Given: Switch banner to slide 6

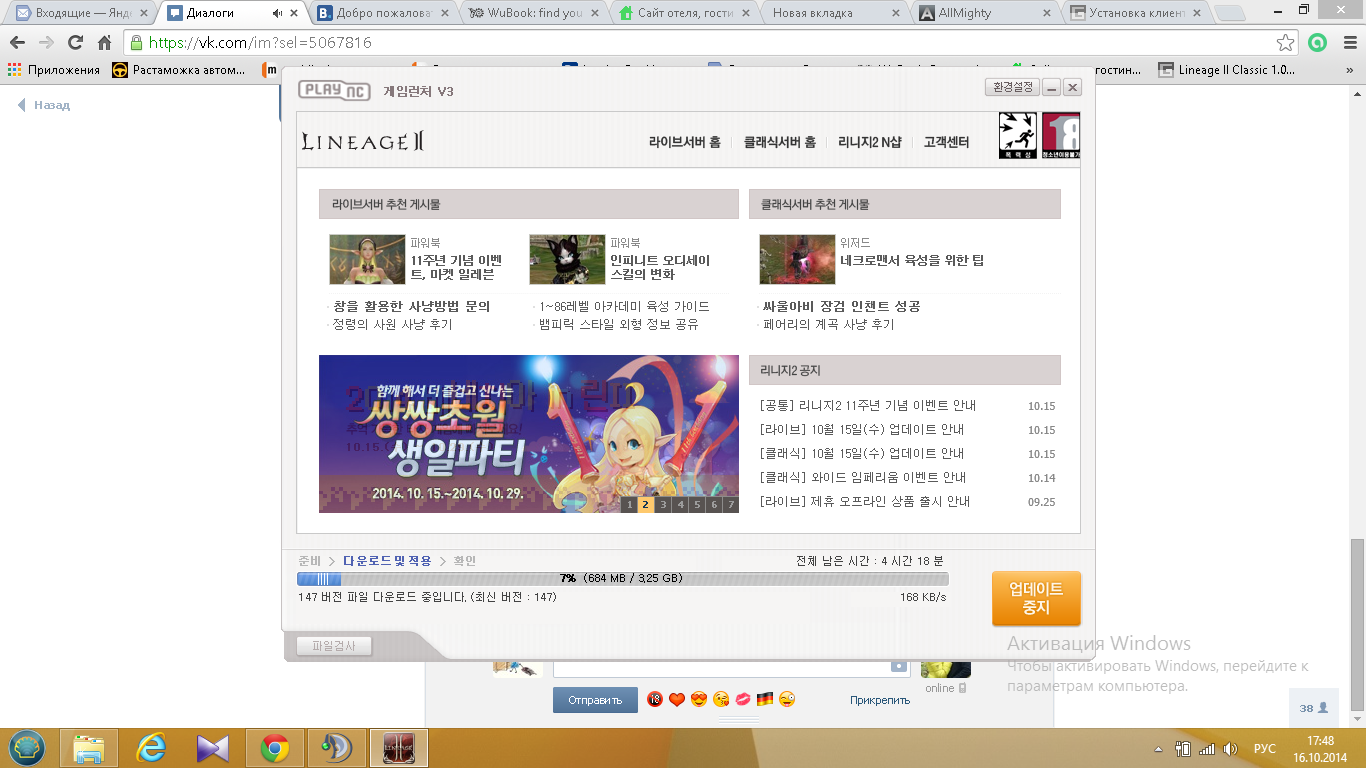Looking at the screenshot, I should (x=714, y=505).
